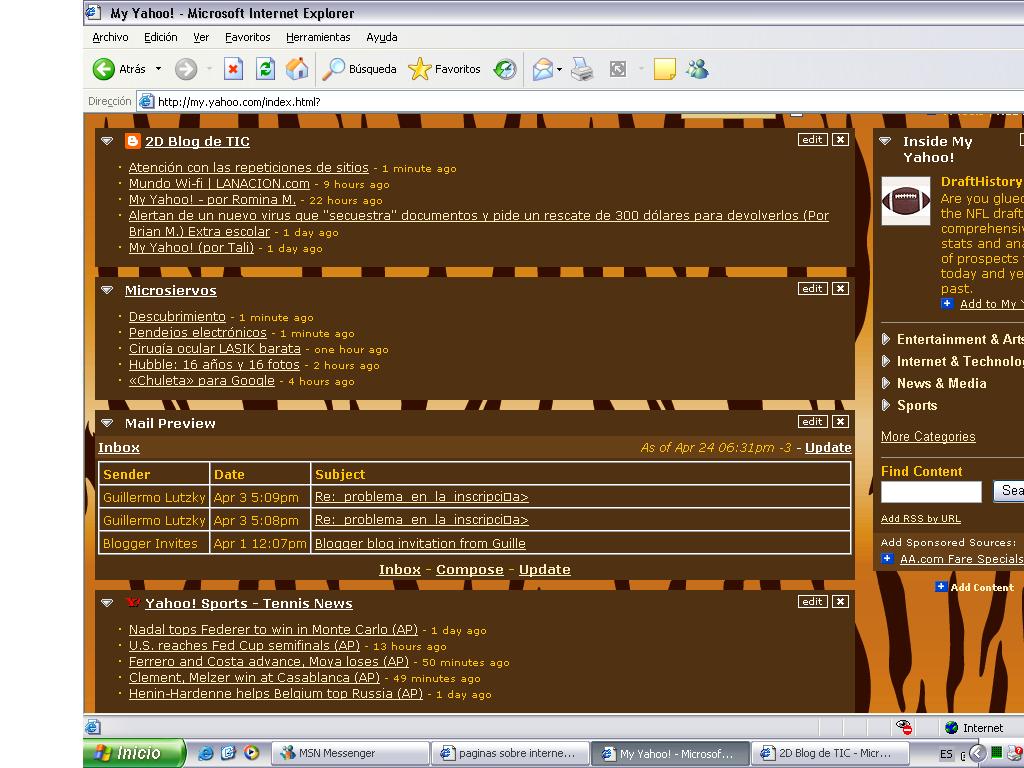Click the Forward navigation arrow
This screenshot has height=768, width=1024.
[x=186, y=69]
